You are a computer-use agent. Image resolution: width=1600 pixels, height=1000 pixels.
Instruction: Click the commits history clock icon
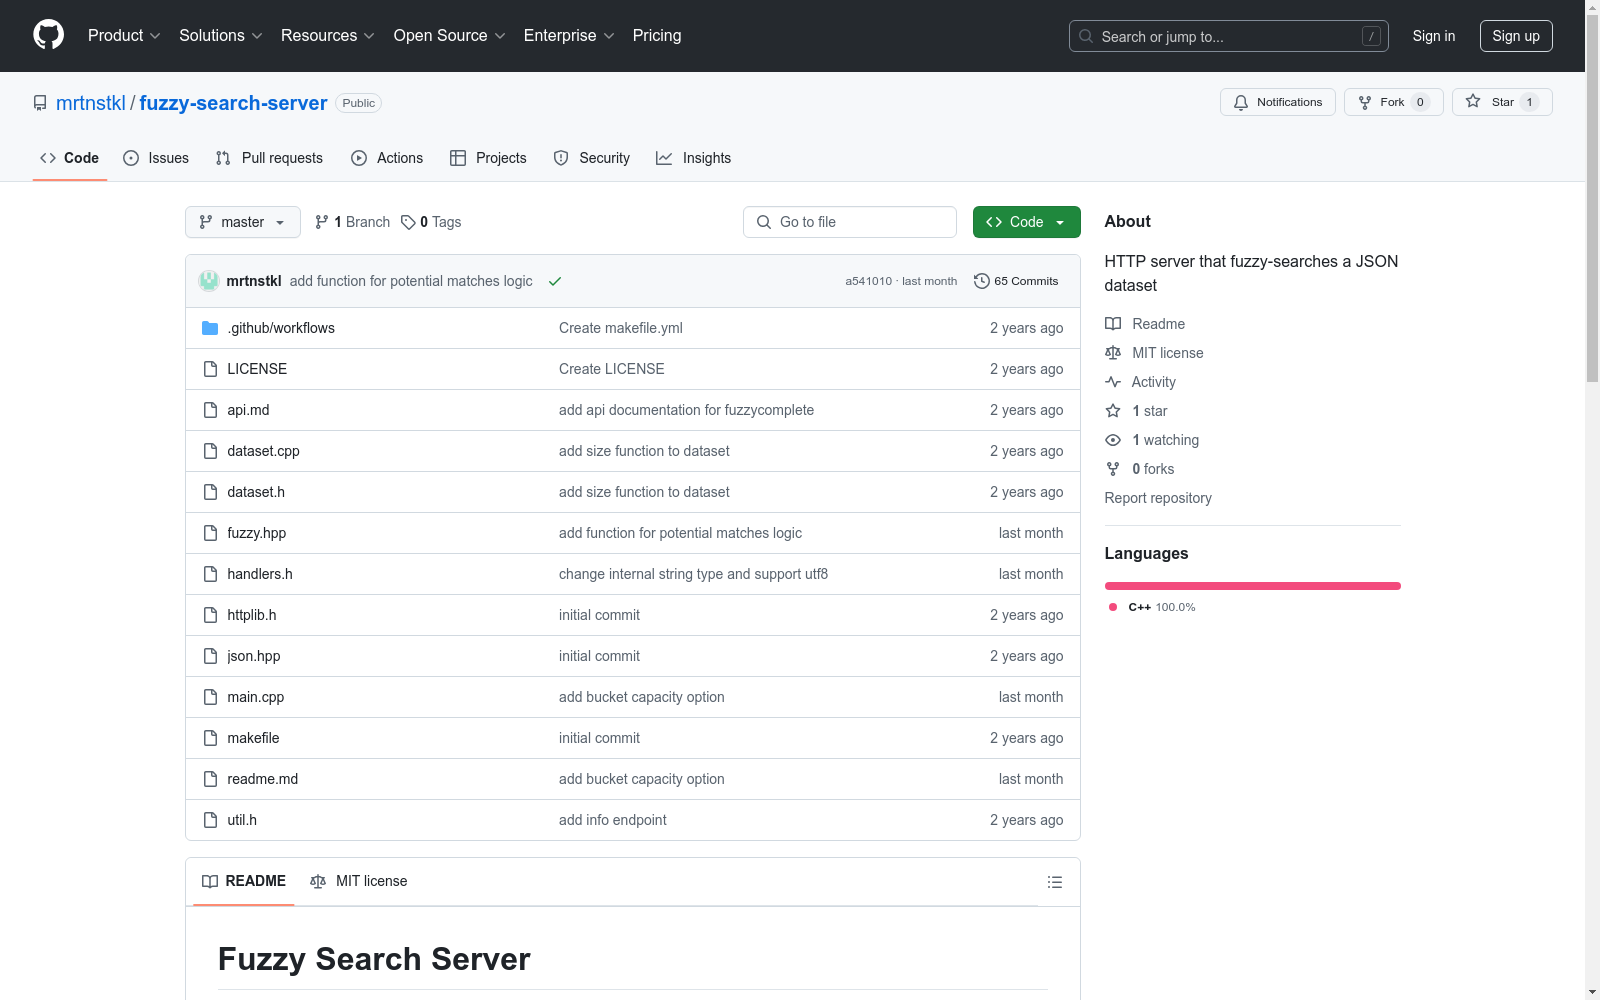[x=982, y=281]
